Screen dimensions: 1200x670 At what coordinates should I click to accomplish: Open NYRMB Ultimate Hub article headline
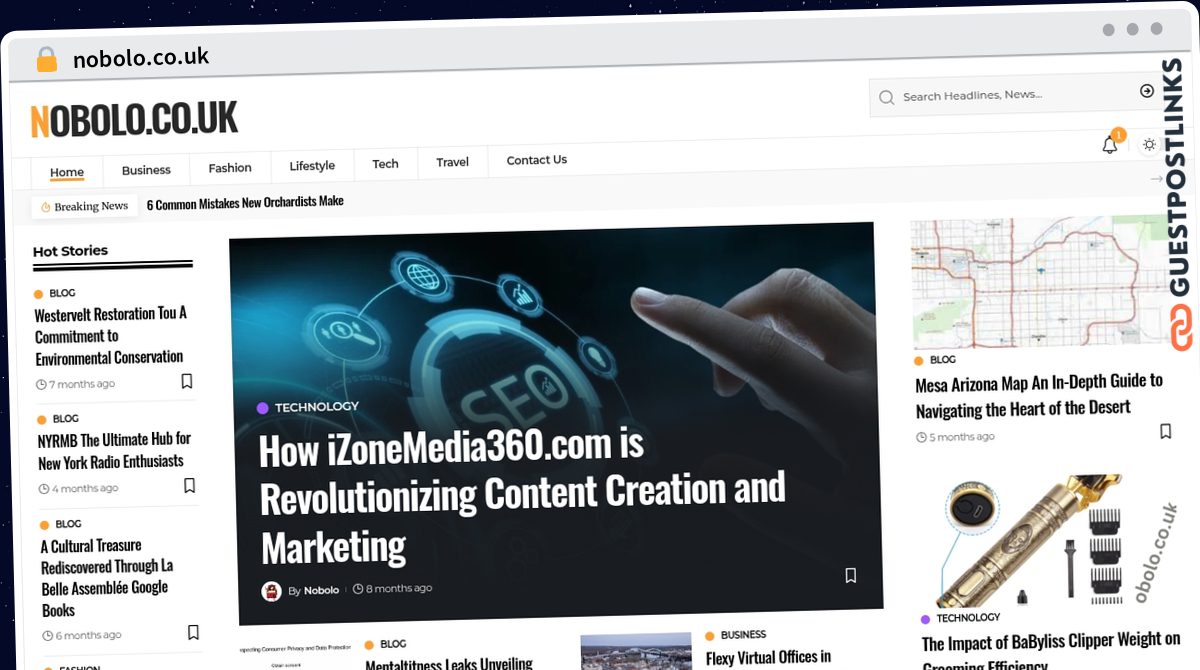[114, 450]
